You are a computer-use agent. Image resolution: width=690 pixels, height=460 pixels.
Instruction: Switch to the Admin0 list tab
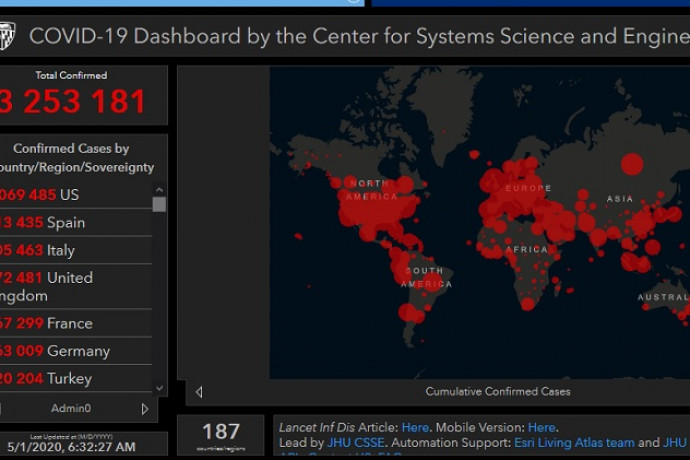[71, 409]
